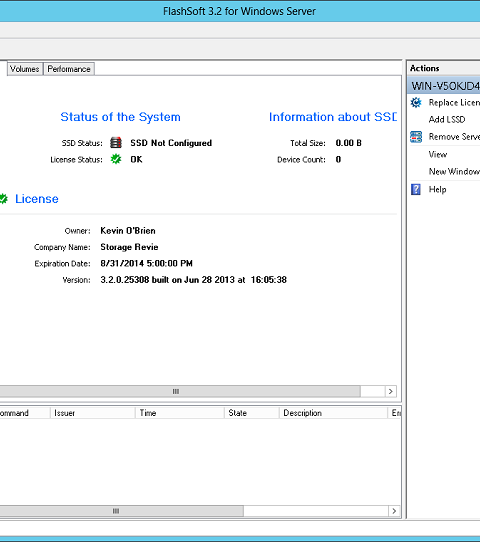Click the version string 3.2.0.25308

[x=125, y=280]
